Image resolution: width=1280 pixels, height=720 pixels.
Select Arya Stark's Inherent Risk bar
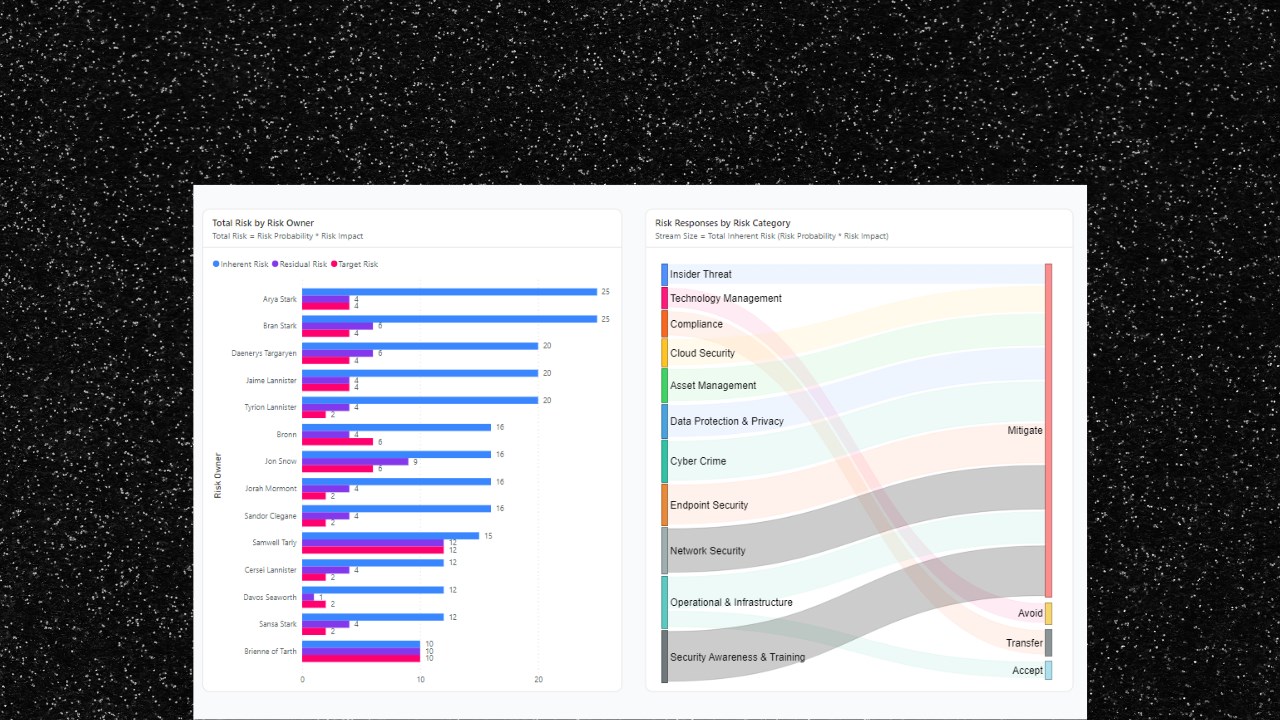(x=450, y=291)
